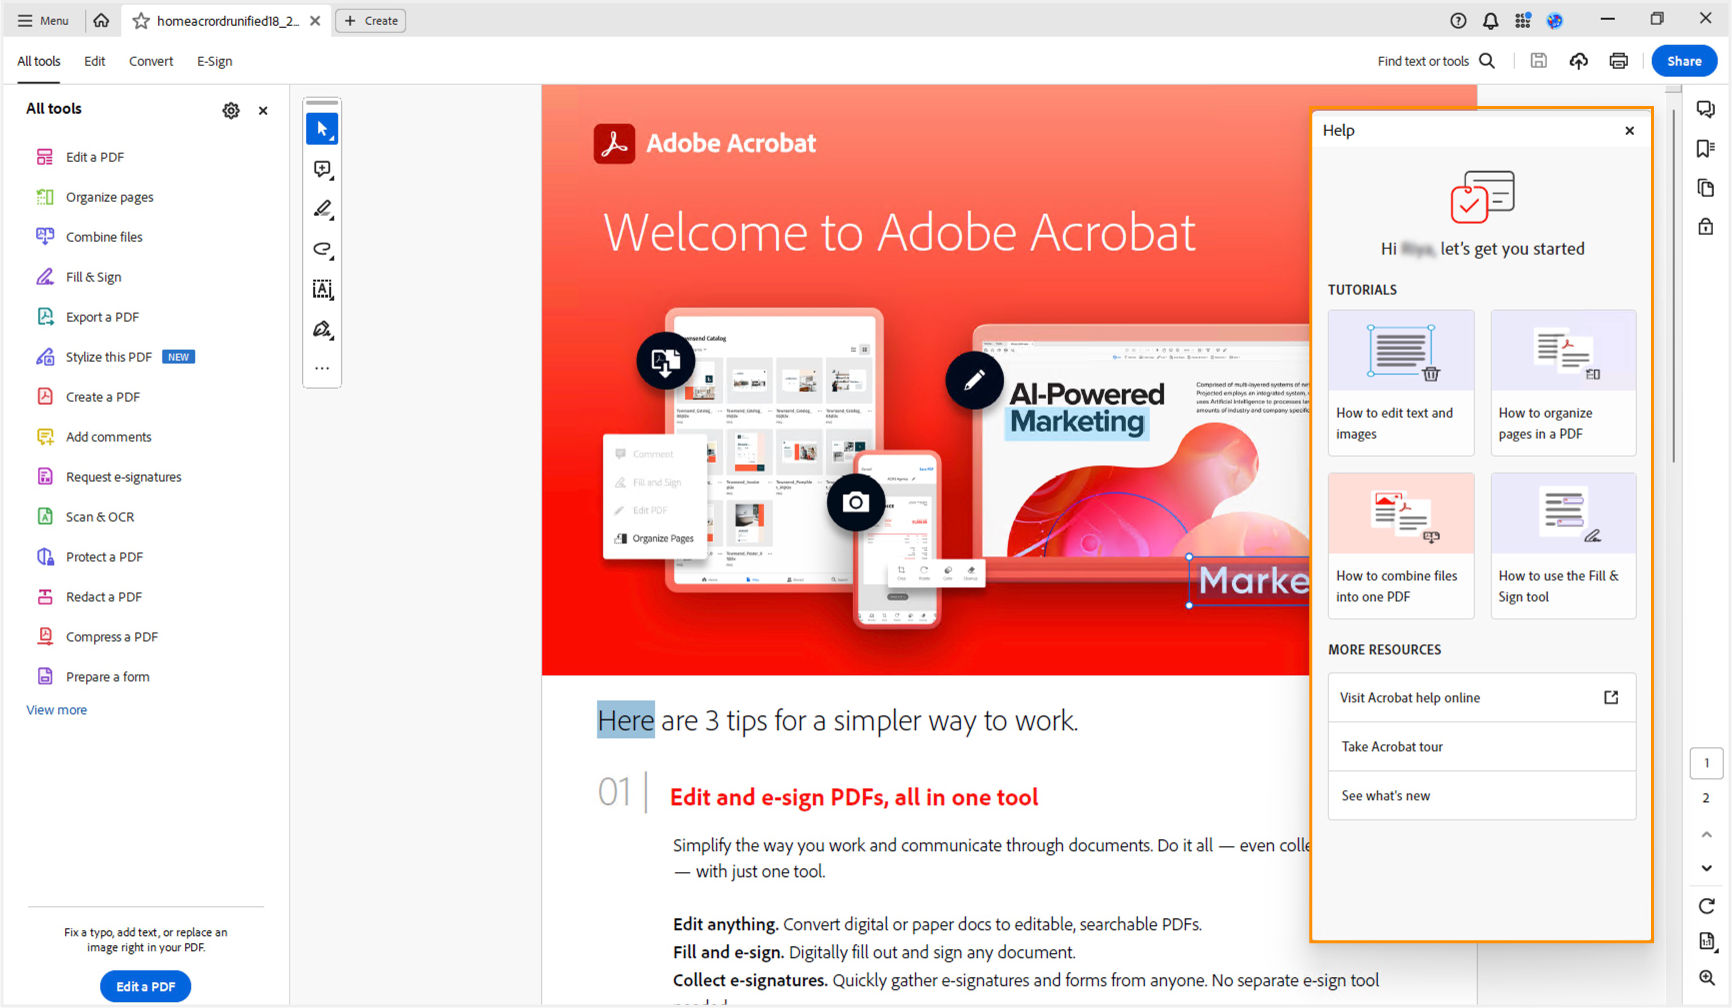This screenshot has height=1008, width=1732.
Task: Open the Bookmarks panel
Action: click(x=1707, y=148)
